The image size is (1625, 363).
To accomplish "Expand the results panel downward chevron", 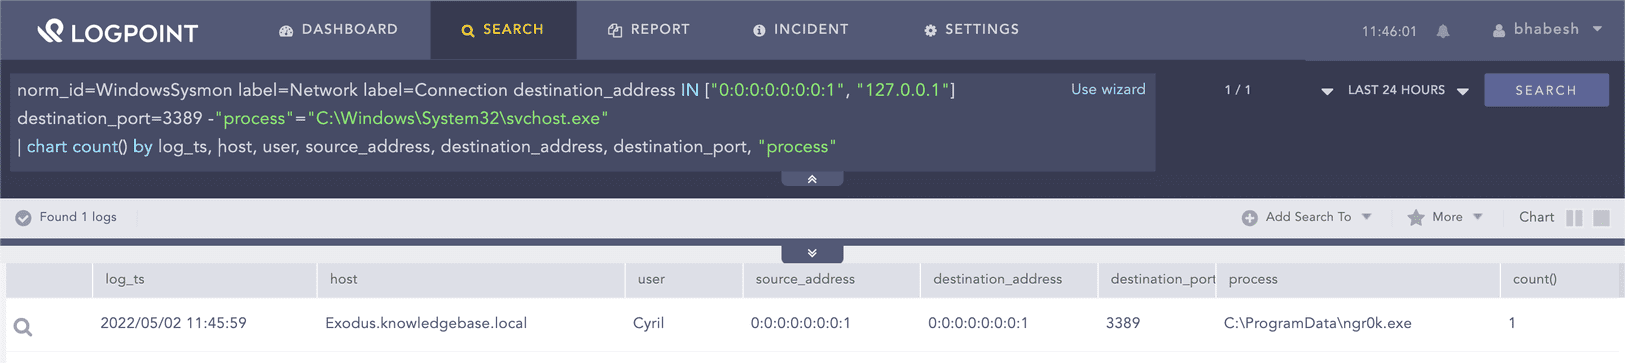I will (812, 253).
